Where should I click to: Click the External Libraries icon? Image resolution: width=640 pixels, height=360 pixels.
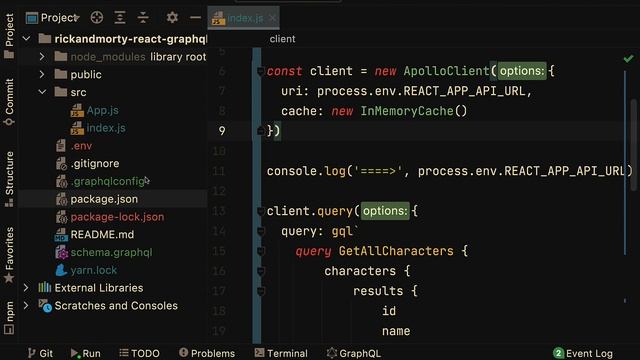pos(44,287)
